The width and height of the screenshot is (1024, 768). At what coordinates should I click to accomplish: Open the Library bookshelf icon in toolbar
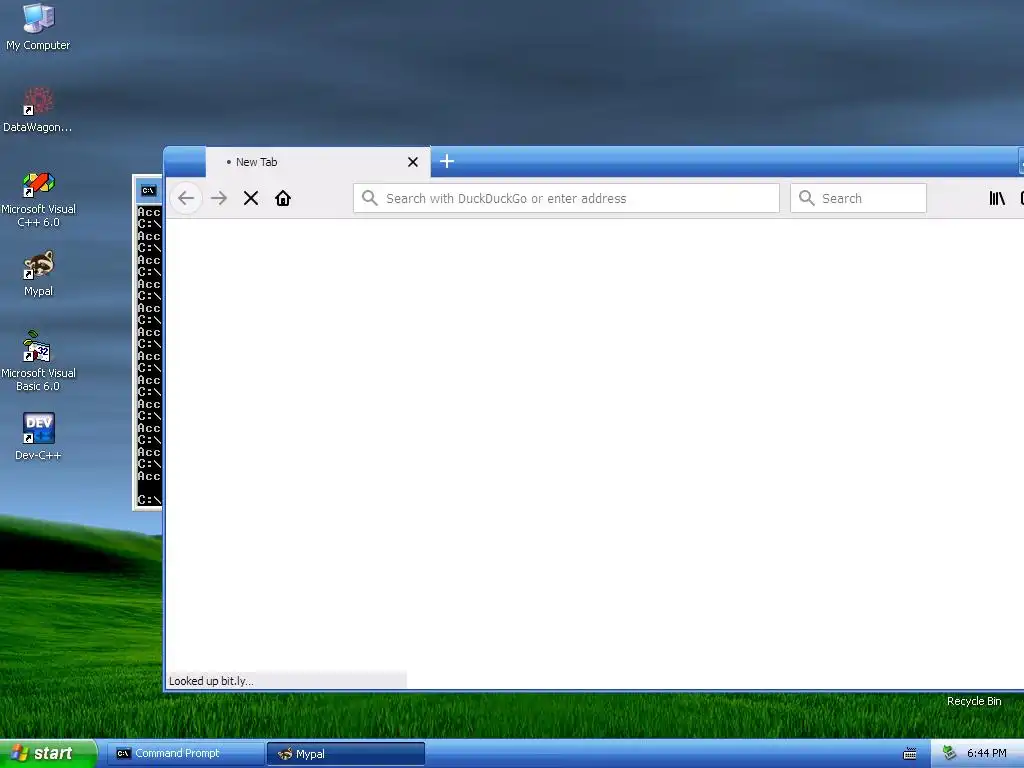997,198
